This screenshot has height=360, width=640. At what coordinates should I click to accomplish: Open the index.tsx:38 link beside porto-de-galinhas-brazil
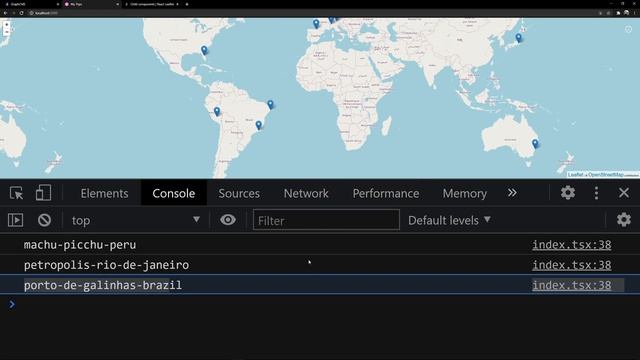point(571,285)
